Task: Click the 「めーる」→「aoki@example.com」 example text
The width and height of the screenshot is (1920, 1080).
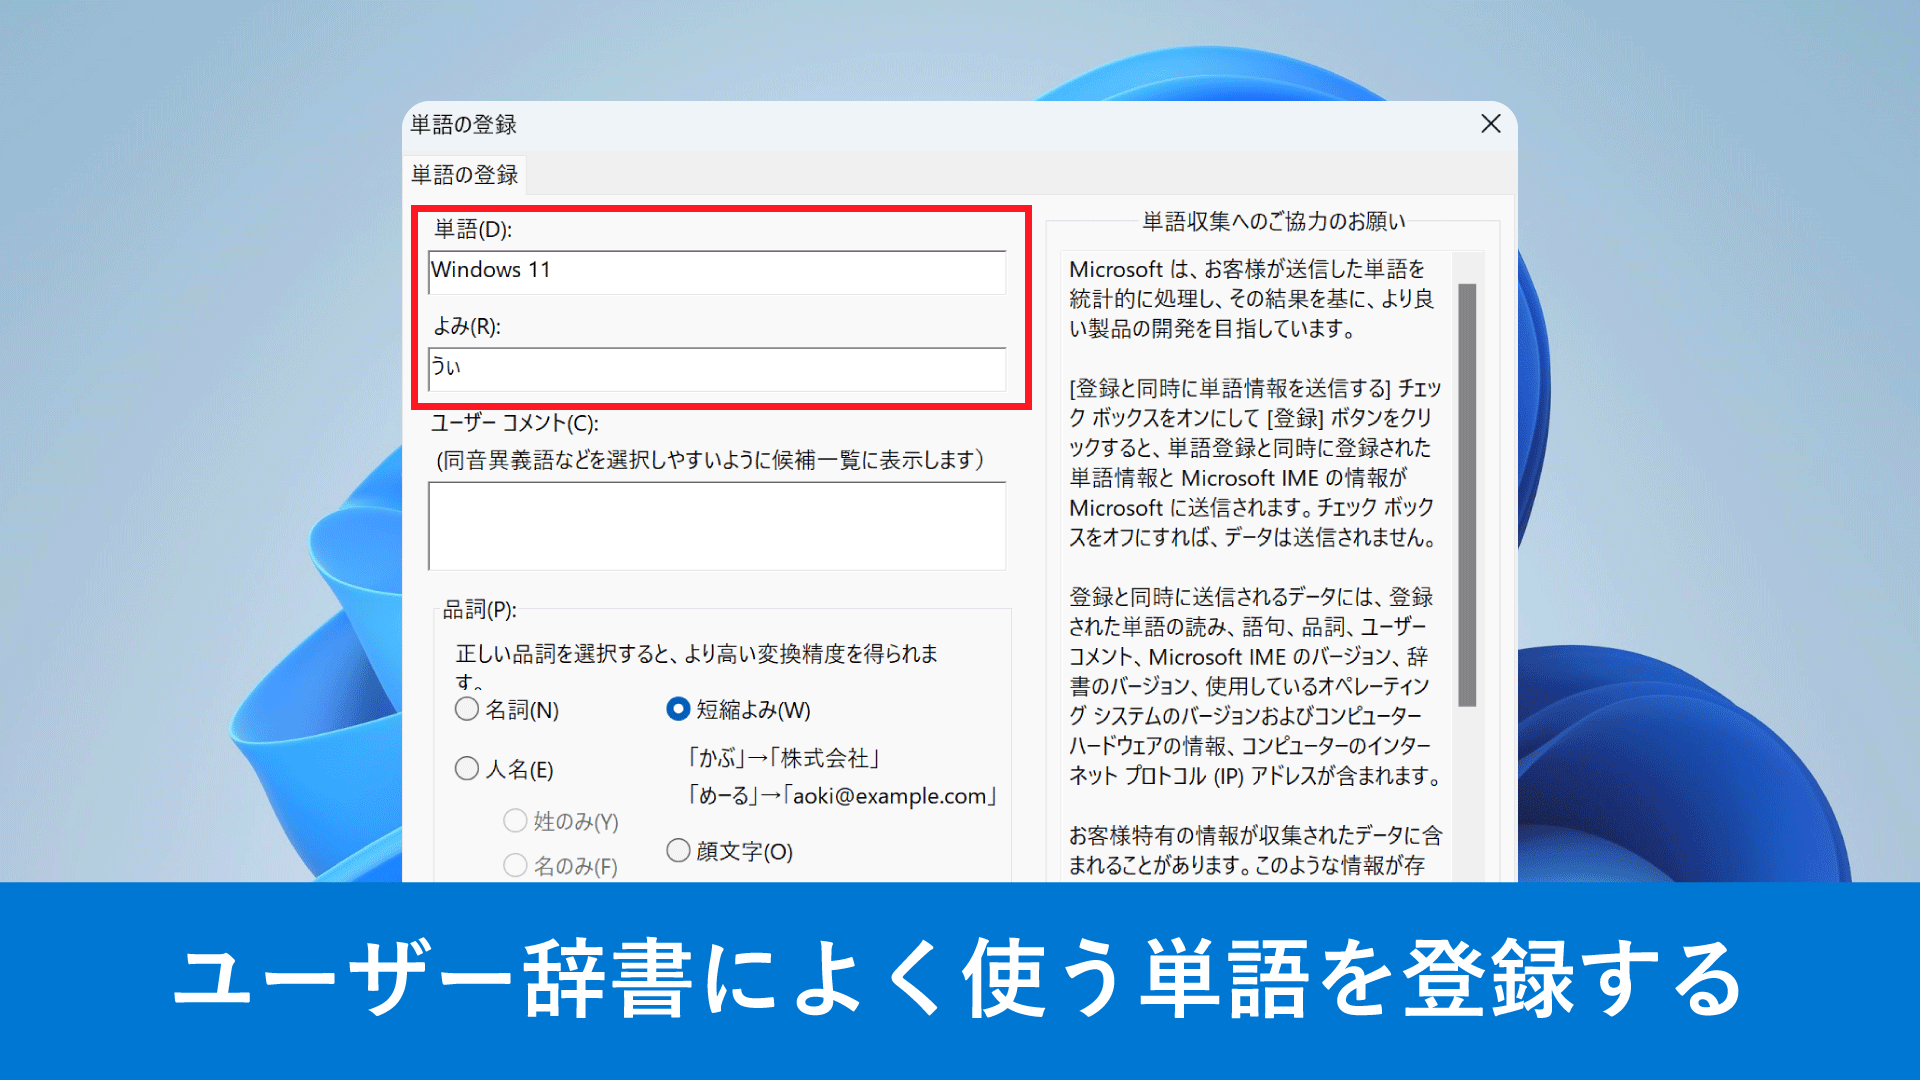Action: click(x=842, y=796)
